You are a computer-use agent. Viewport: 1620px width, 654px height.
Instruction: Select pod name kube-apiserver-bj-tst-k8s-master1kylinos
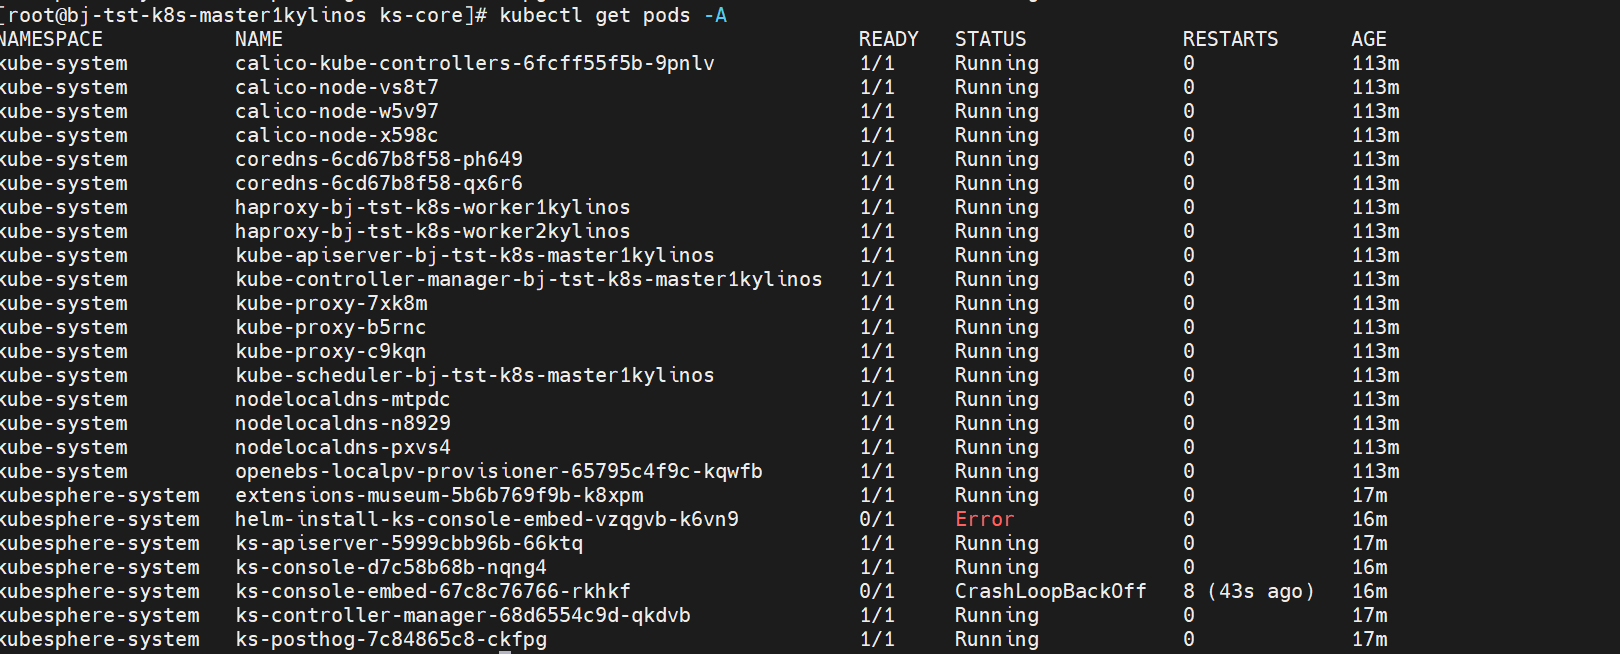tap(474, 255)
